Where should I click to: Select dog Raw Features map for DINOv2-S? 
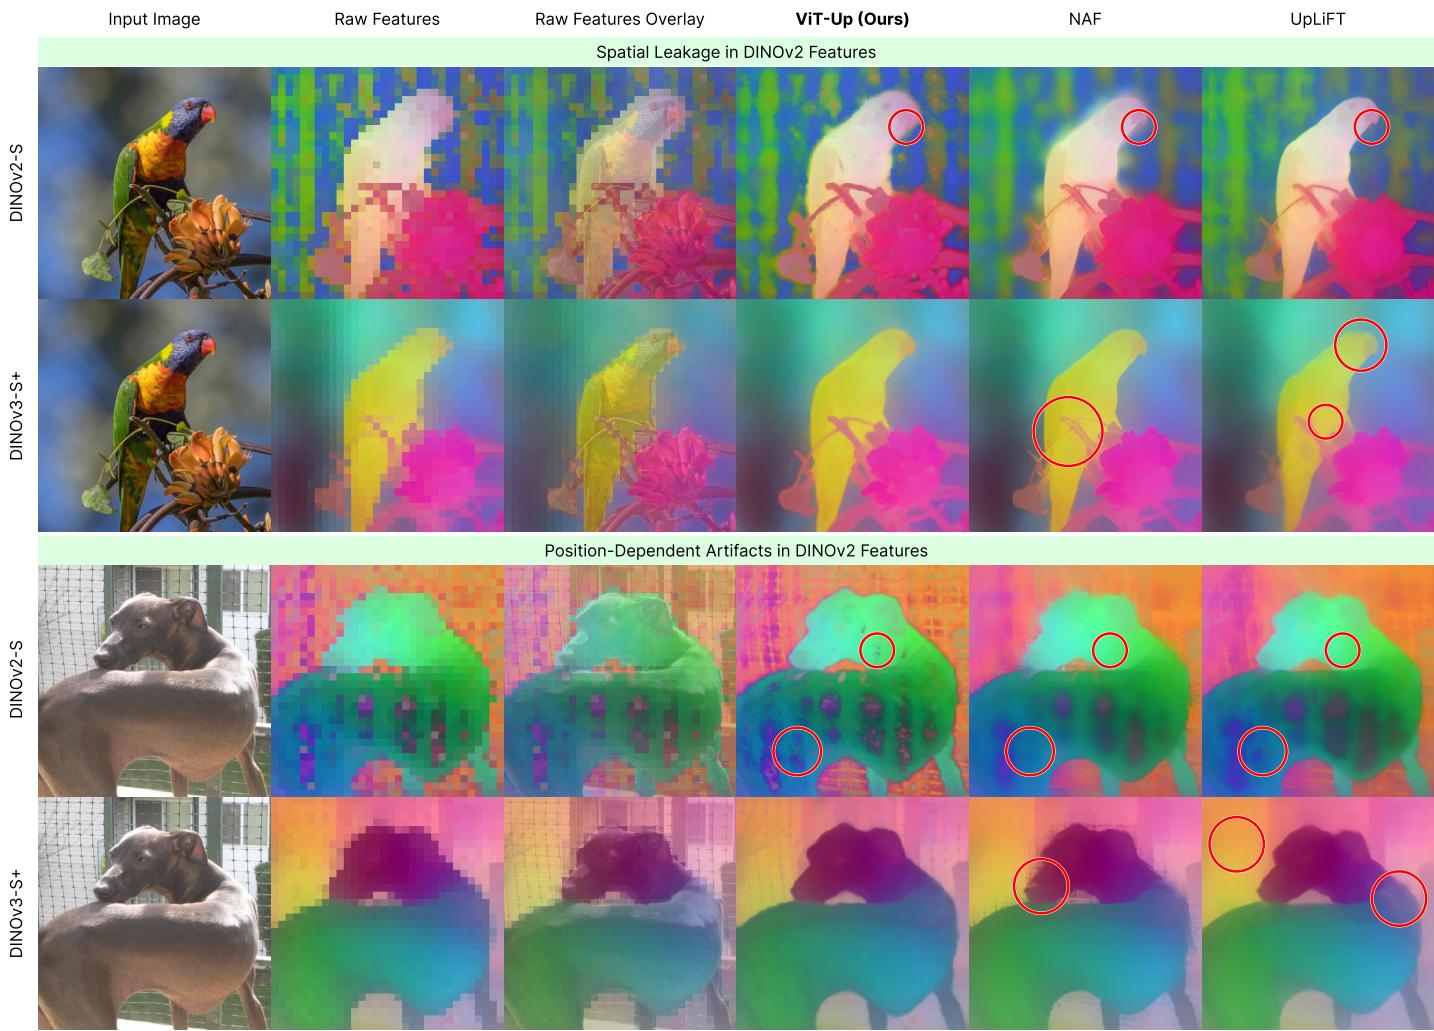387,681
